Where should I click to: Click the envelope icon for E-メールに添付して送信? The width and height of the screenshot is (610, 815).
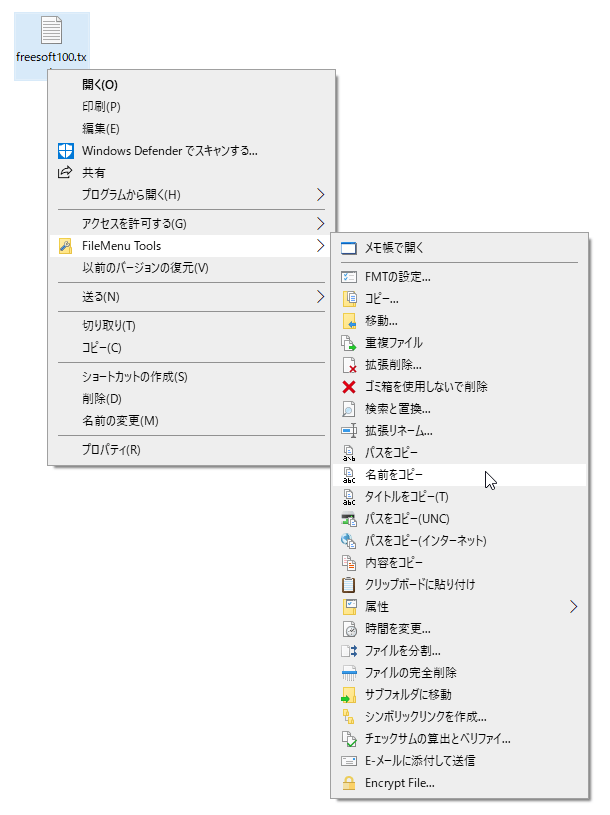[x=347, y=761]
